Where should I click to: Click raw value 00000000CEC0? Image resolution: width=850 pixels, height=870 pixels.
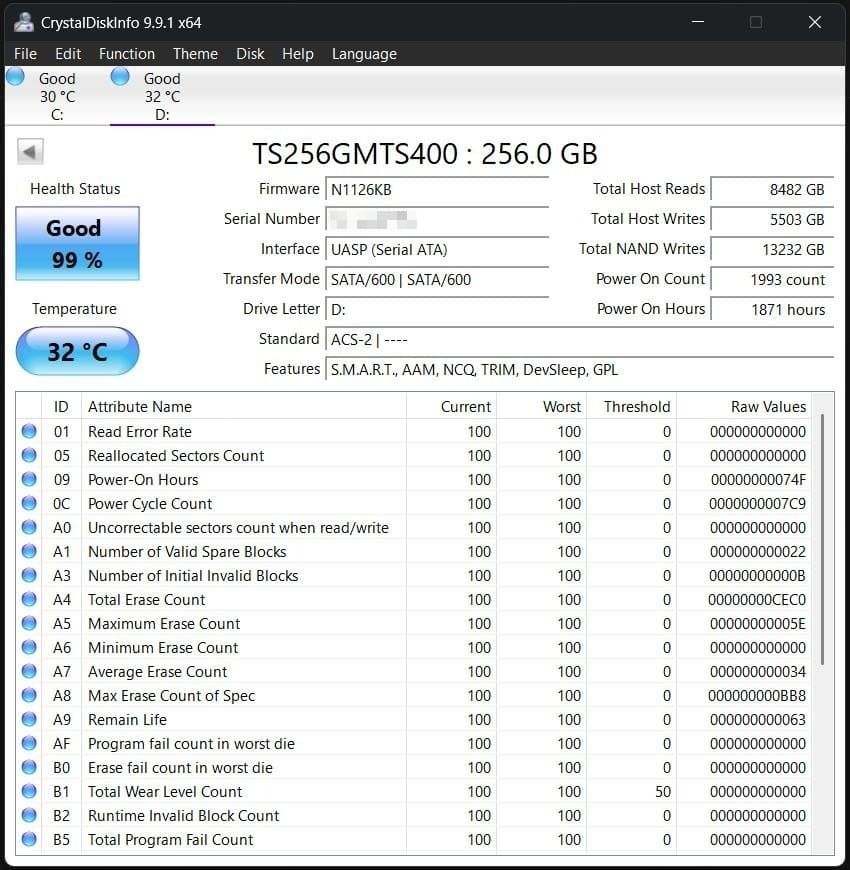pos(757,600)
